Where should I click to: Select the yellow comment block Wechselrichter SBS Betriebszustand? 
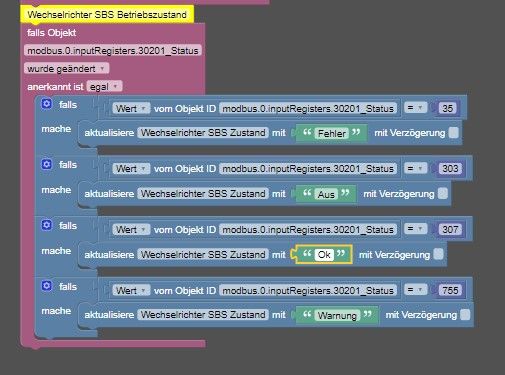coord(107,15)
